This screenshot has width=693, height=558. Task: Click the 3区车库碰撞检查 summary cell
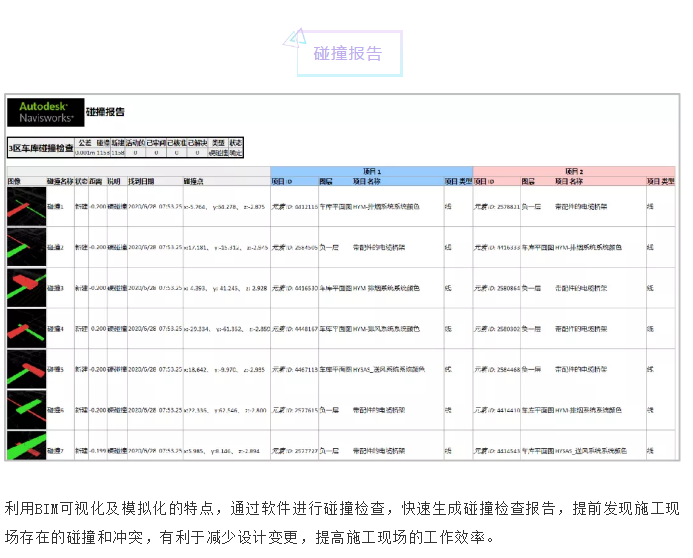[x=41, y=148]
